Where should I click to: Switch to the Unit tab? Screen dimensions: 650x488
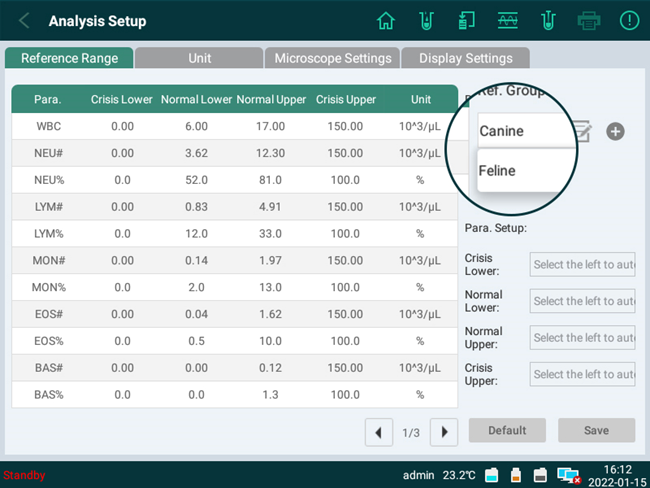coord(199,58)
